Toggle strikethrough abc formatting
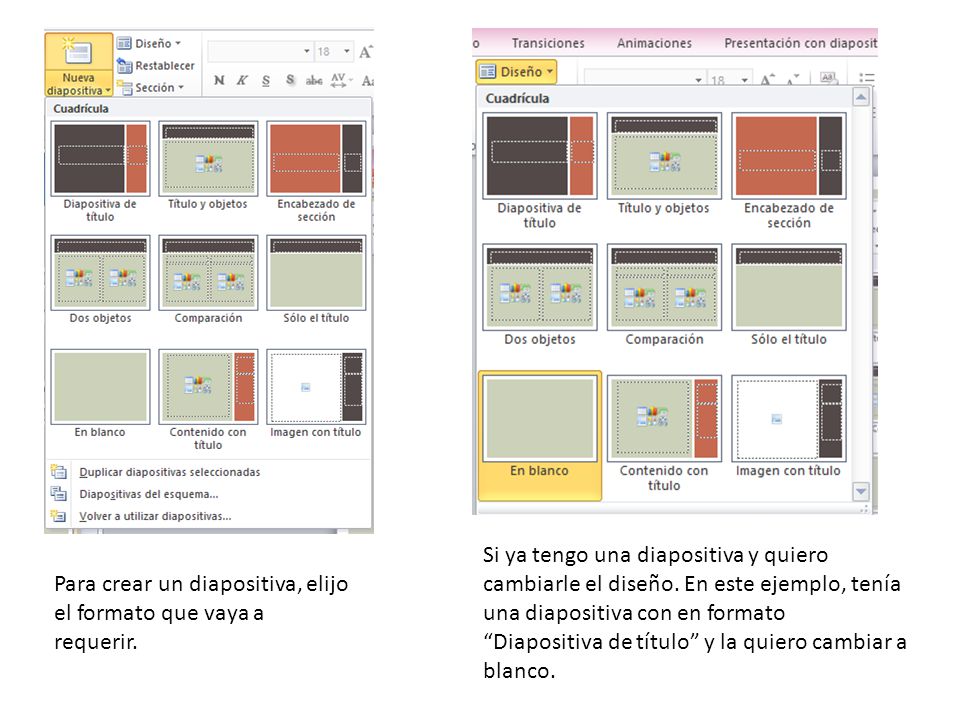This screenshot has height=720, width=960. pos(314,80)
